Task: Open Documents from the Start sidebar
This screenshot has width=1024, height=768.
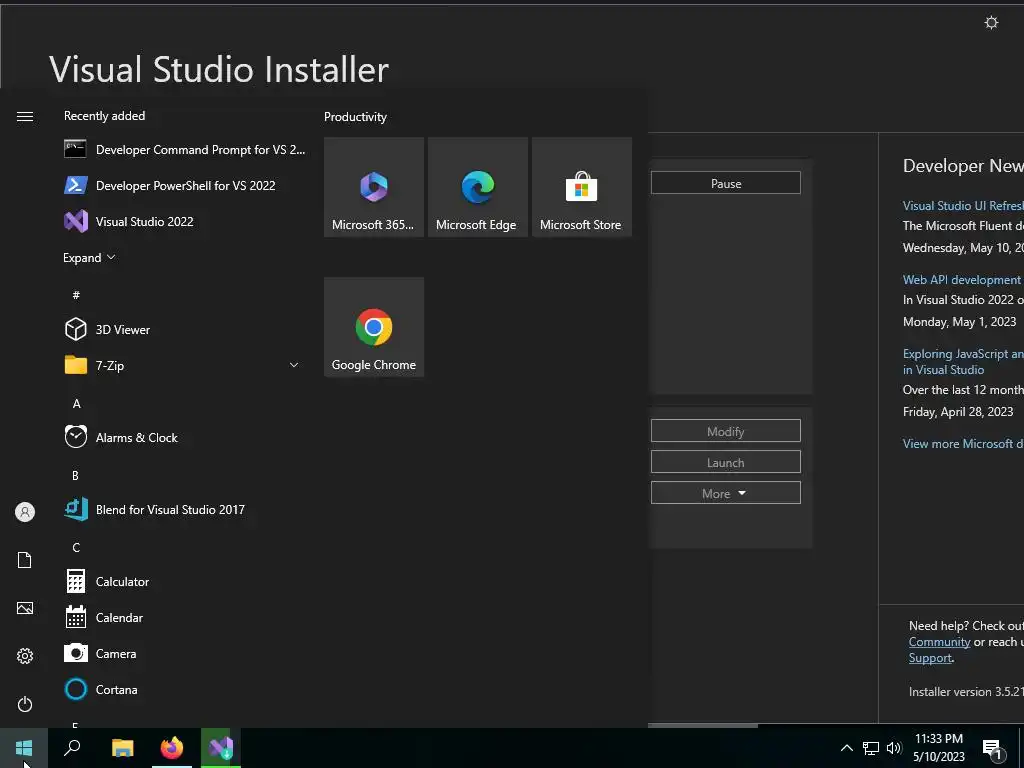Action: tap(25, 560)
